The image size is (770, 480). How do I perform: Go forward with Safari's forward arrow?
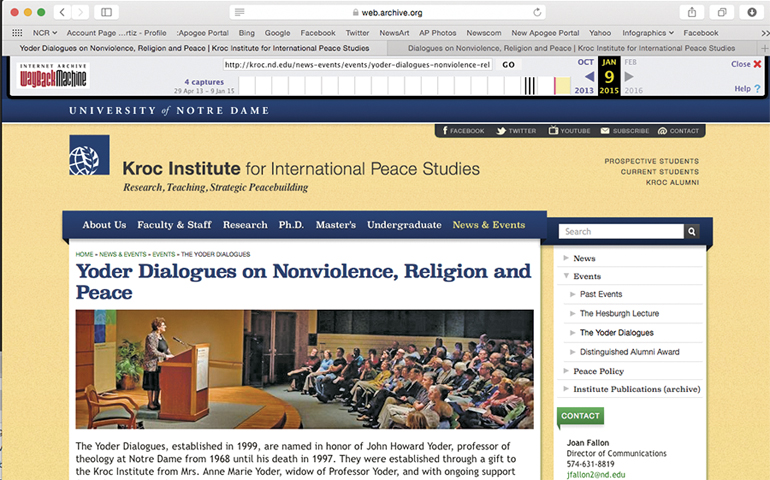(x=81, y=12)
